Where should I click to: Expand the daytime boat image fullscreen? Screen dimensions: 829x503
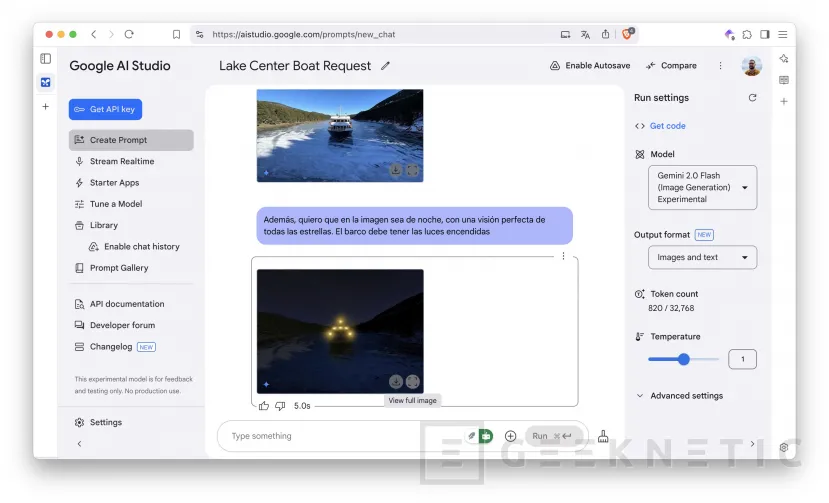coord(412,170)
